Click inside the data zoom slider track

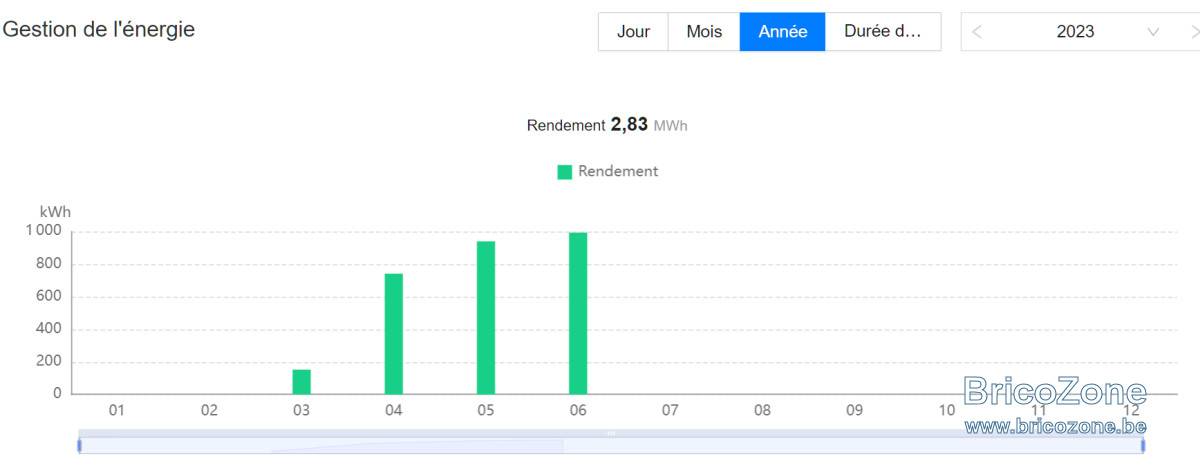(611, 446)
